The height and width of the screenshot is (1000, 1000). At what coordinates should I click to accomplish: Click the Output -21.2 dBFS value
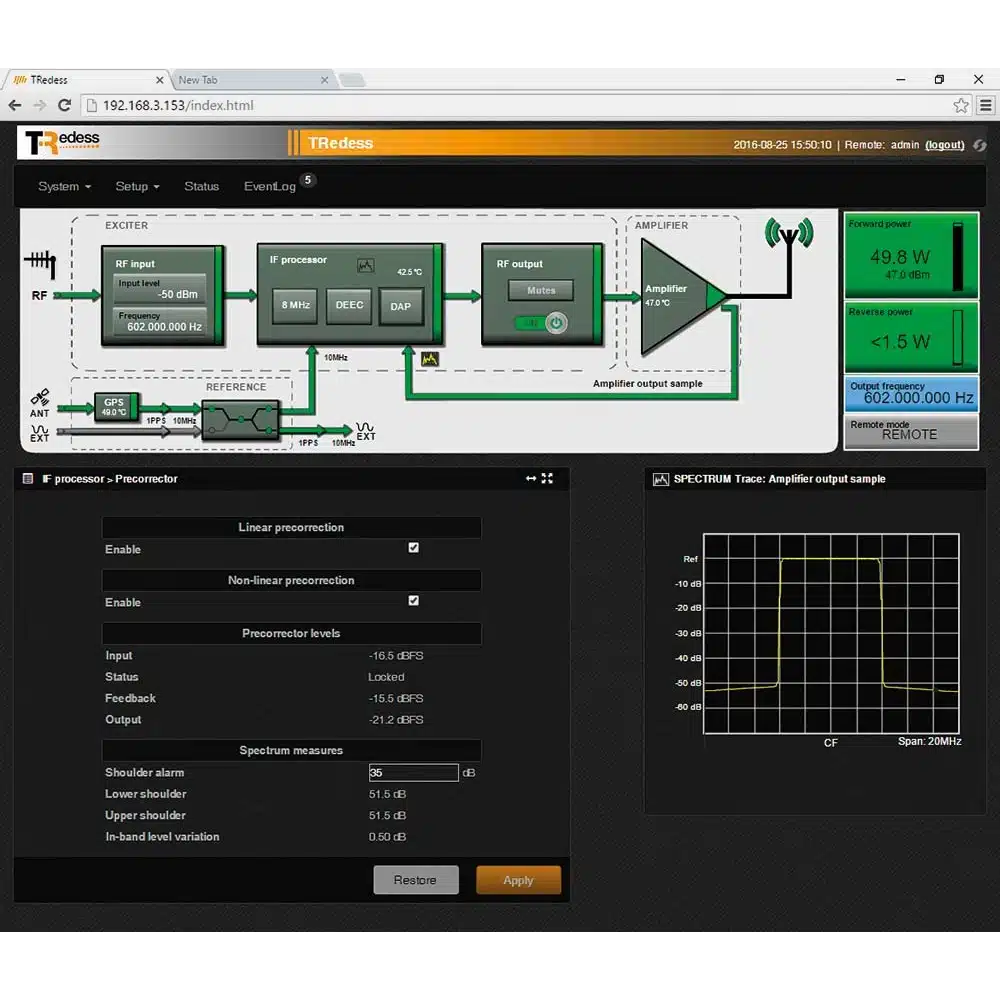395,719
